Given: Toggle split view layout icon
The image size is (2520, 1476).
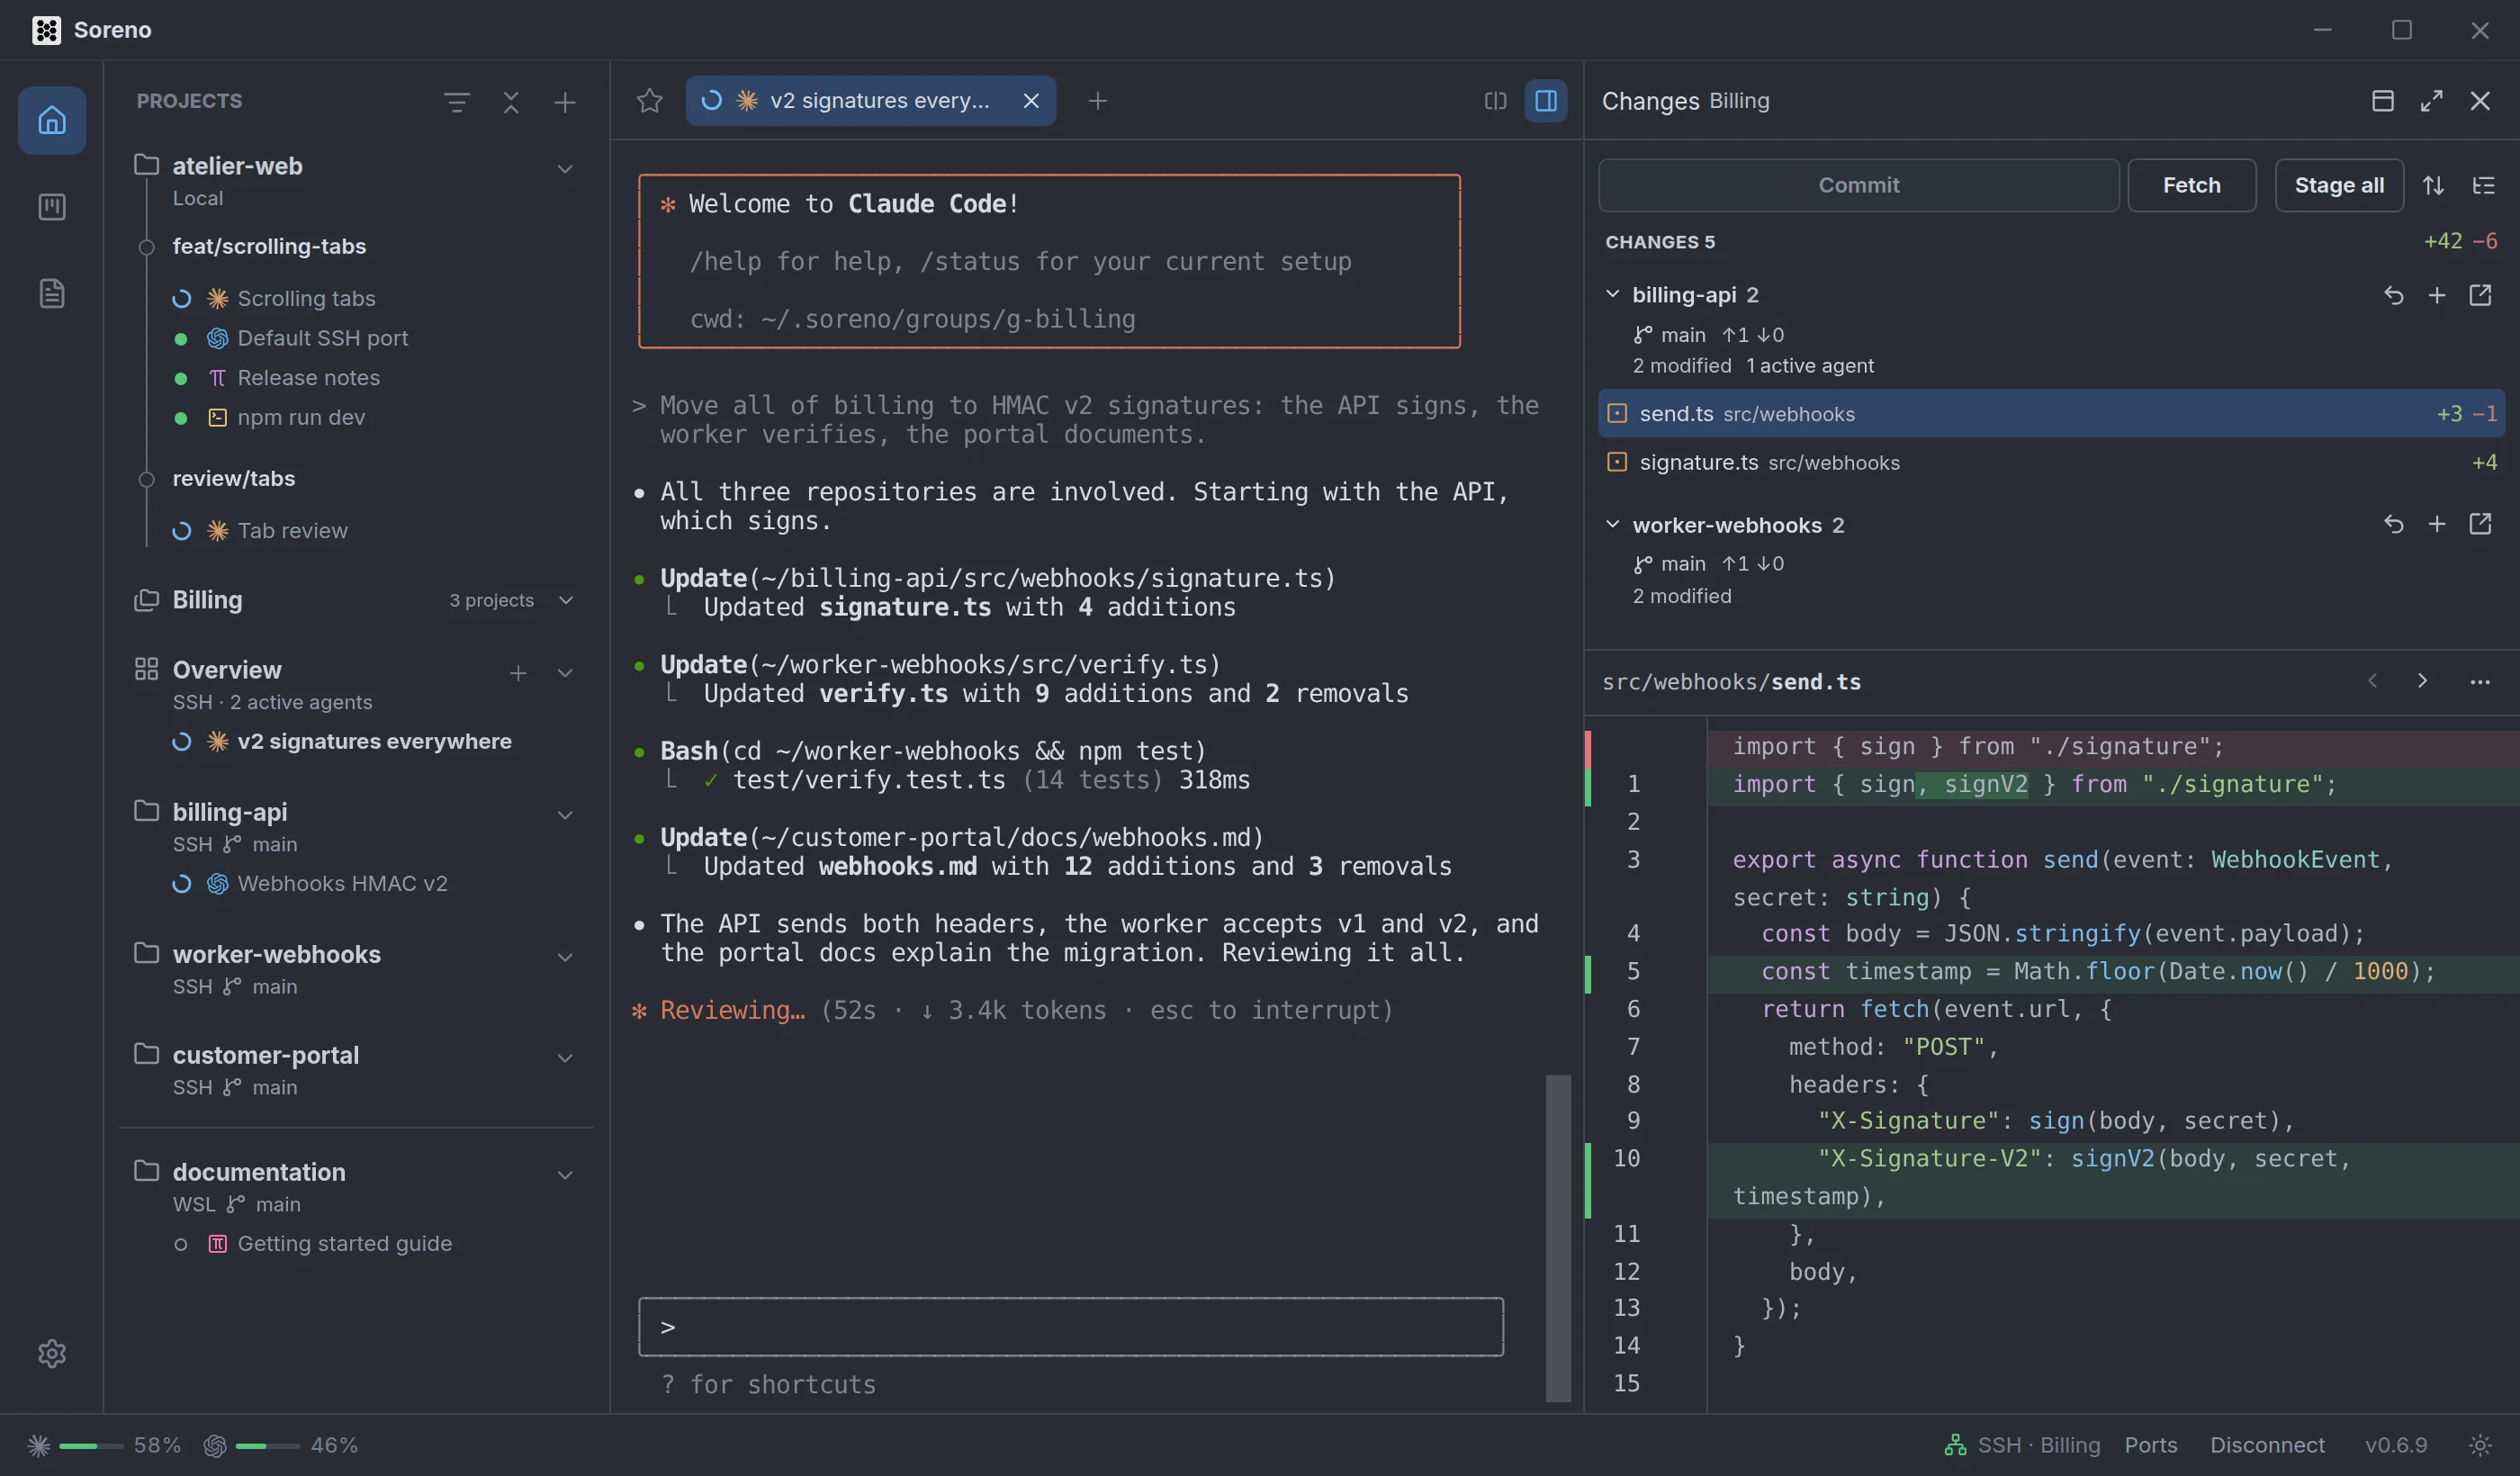Looking at the screenshot, I should tap(1495, 101).
